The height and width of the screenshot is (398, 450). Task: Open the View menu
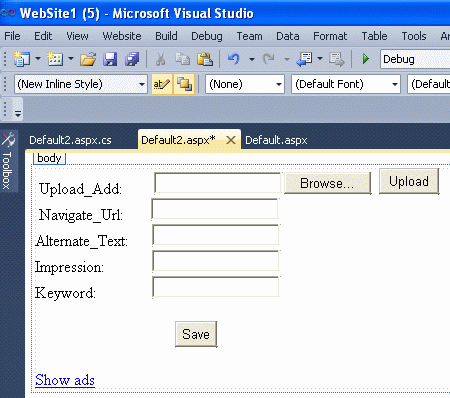point(77,36)
